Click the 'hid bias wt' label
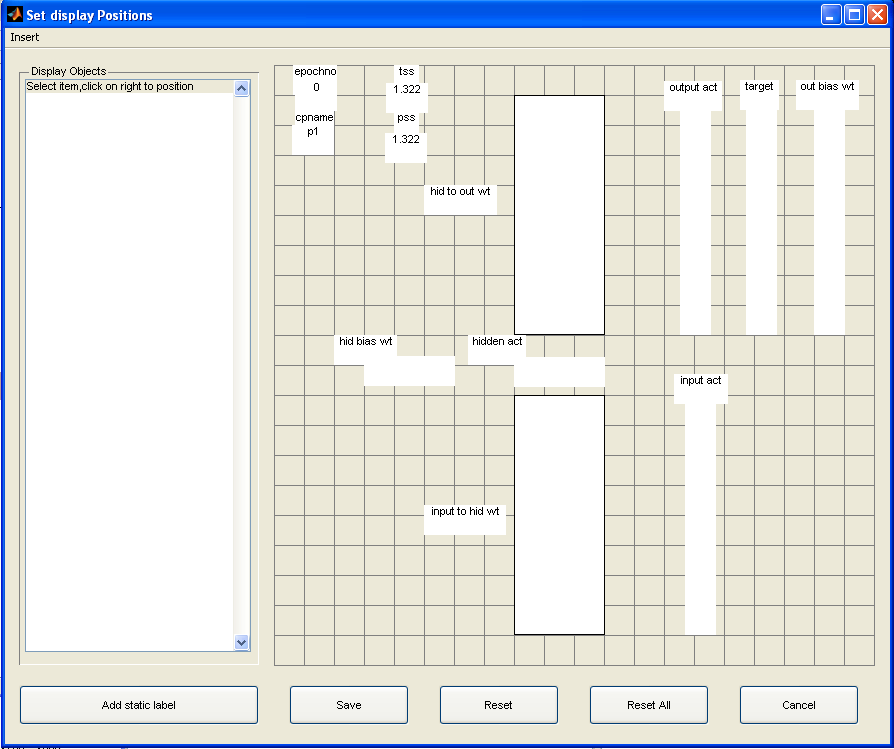 (x=365, y=342)
